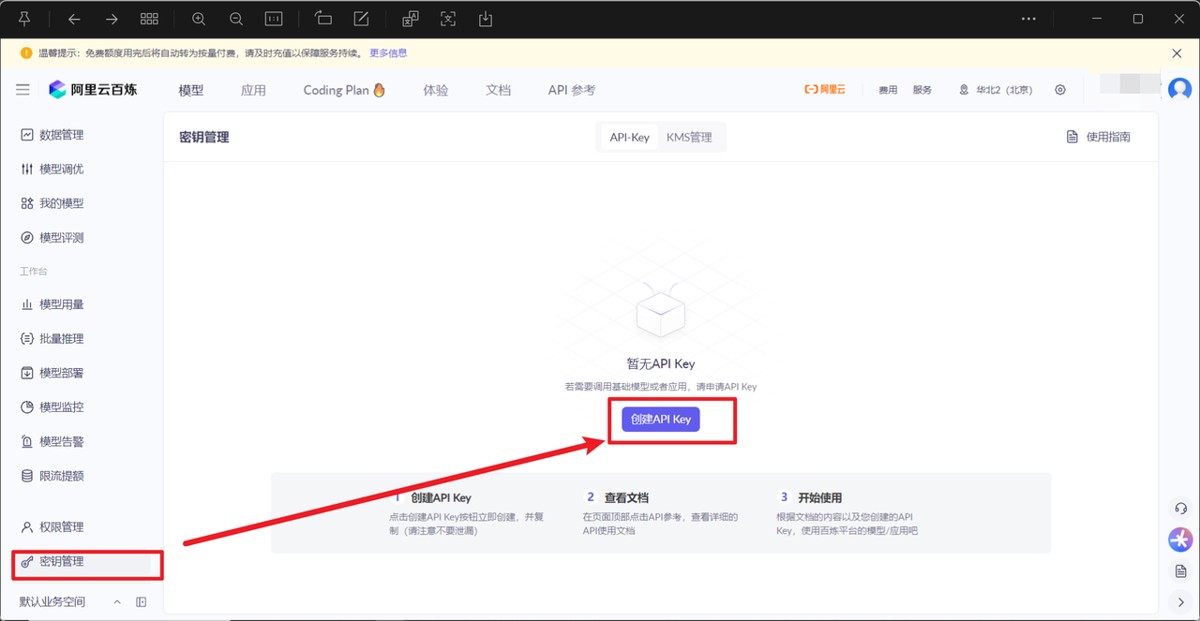The width and height of the screenshot is (1200, 621).
Task: Open the 华北2（北京）region selector
Action: pos(996,90)
